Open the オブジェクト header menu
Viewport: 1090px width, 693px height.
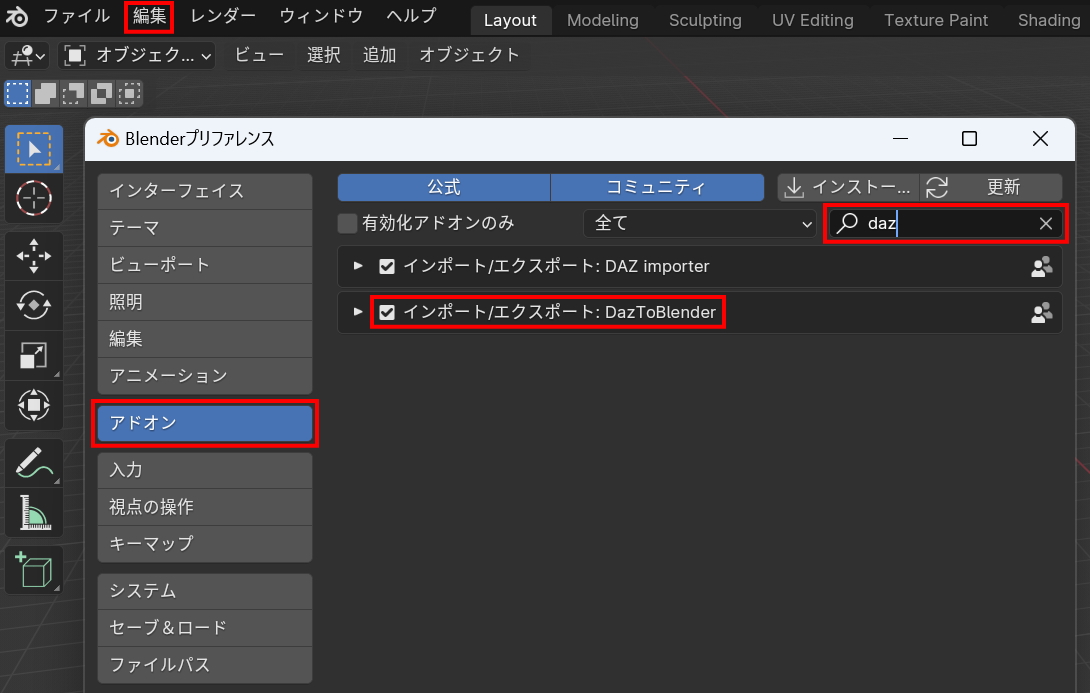pos(469,55)
